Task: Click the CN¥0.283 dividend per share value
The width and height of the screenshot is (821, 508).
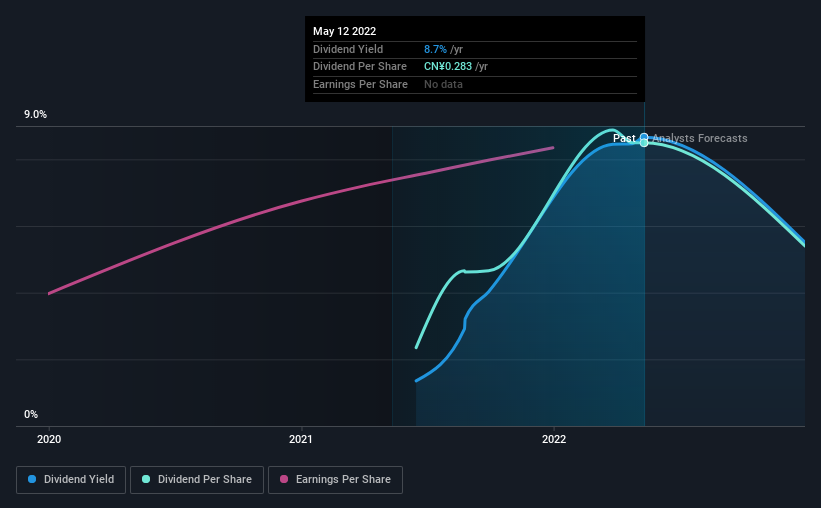Action: (x=448, y=67)
